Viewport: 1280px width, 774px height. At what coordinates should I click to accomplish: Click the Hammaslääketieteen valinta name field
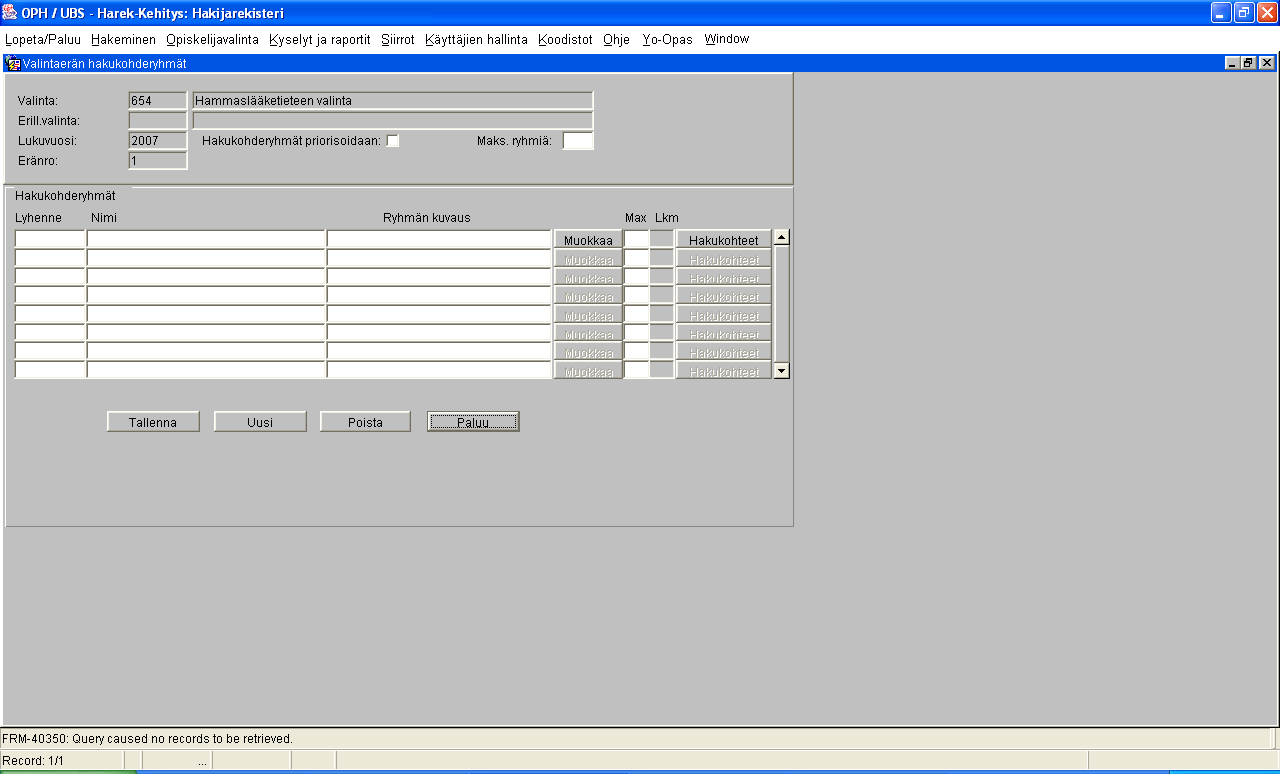393,101
